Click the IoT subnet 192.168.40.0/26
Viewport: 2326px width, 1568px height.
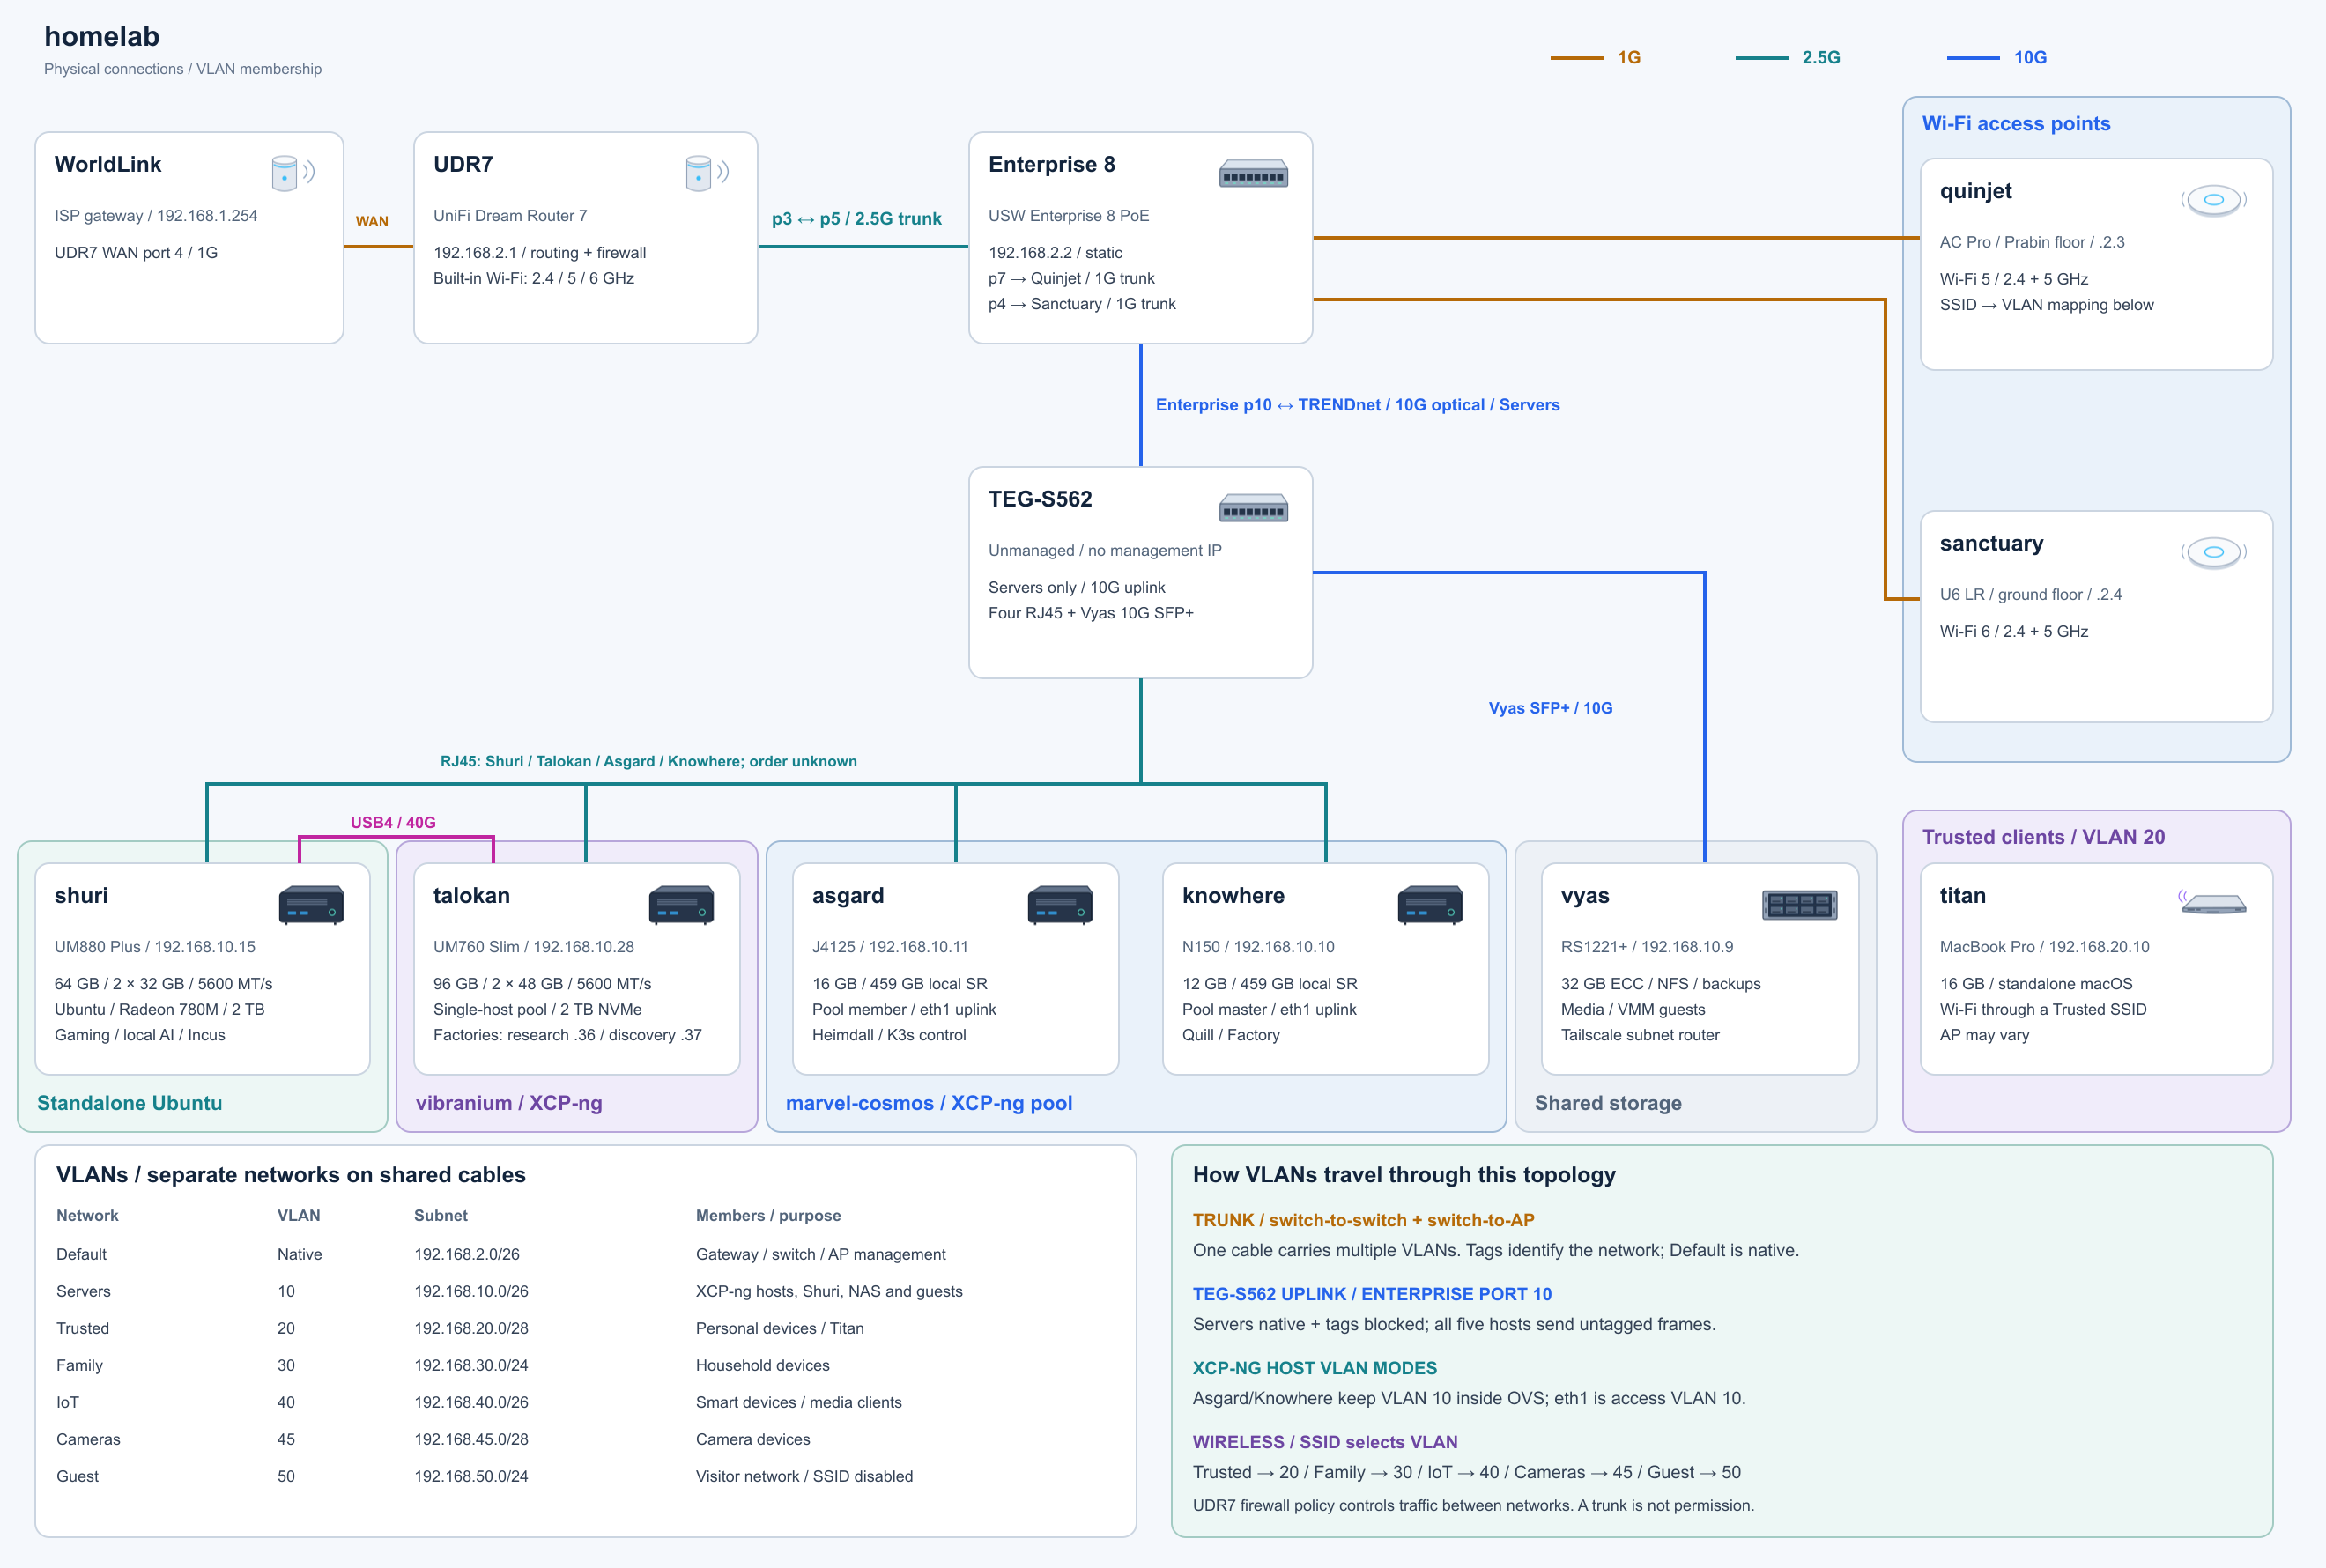(x=471, y=1402)
